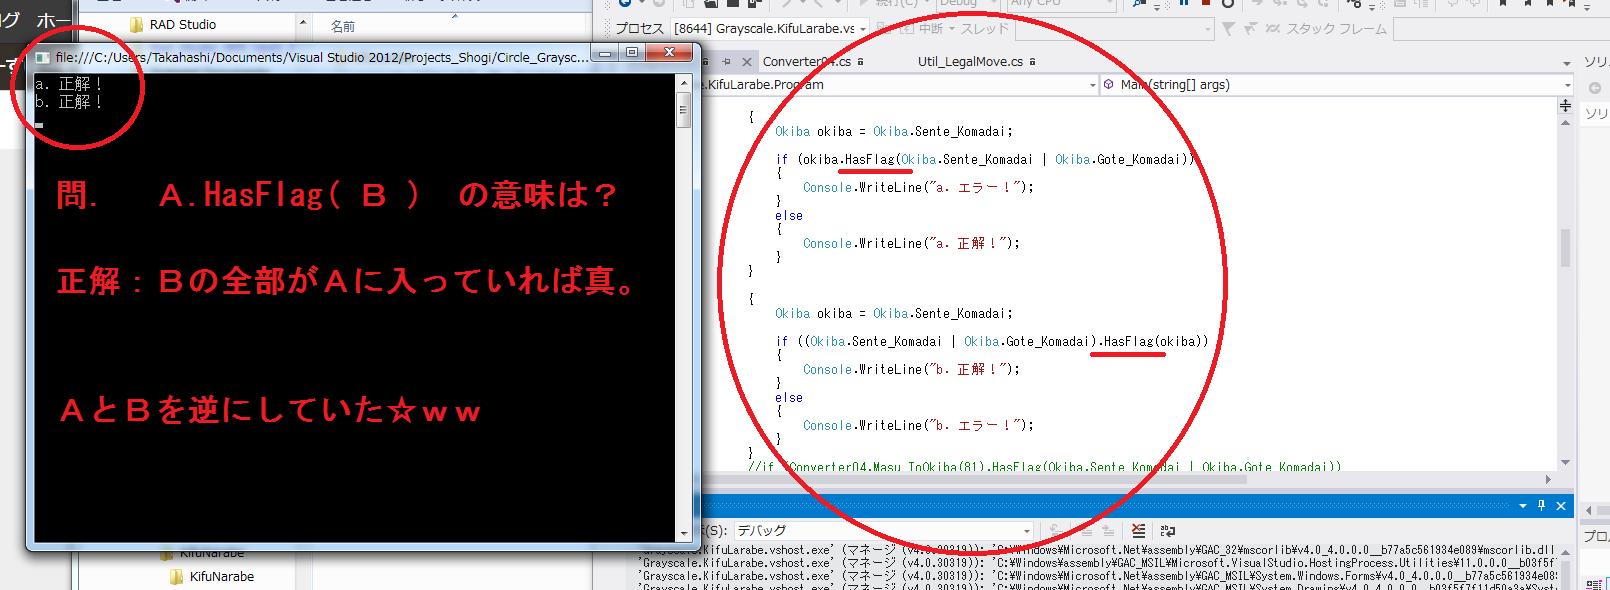Image resolution: width=1610 pixels, height=590 pixels.
Task: Toggle the pin on the active document tab
Action: tap(727, 62)
